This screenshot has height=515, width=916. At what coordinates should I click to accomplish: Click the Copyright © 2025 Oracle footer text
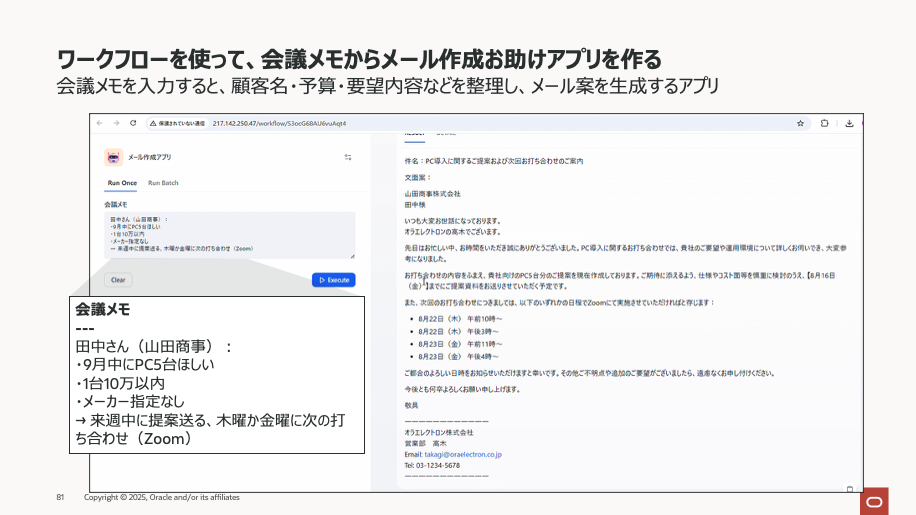click(x=161, y=497)
